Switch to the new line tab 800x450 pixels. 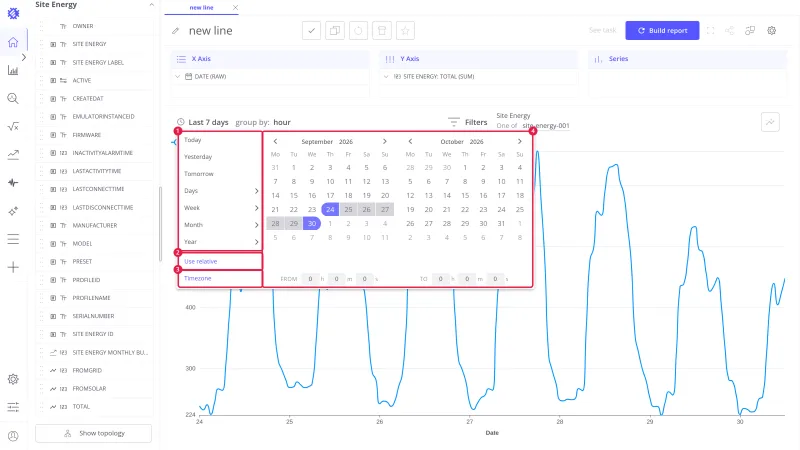click(x=201, y=8)
